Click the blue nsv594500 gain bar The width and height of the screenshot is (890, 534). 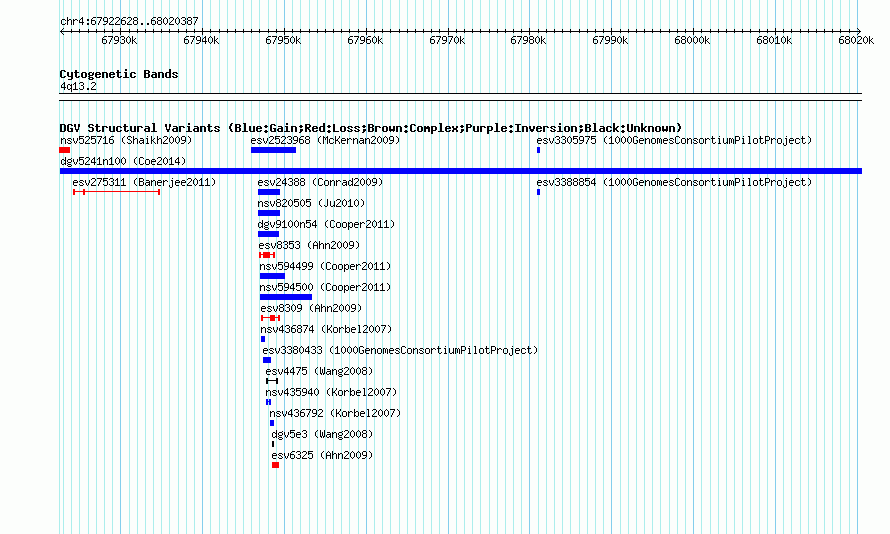[286, 297]
